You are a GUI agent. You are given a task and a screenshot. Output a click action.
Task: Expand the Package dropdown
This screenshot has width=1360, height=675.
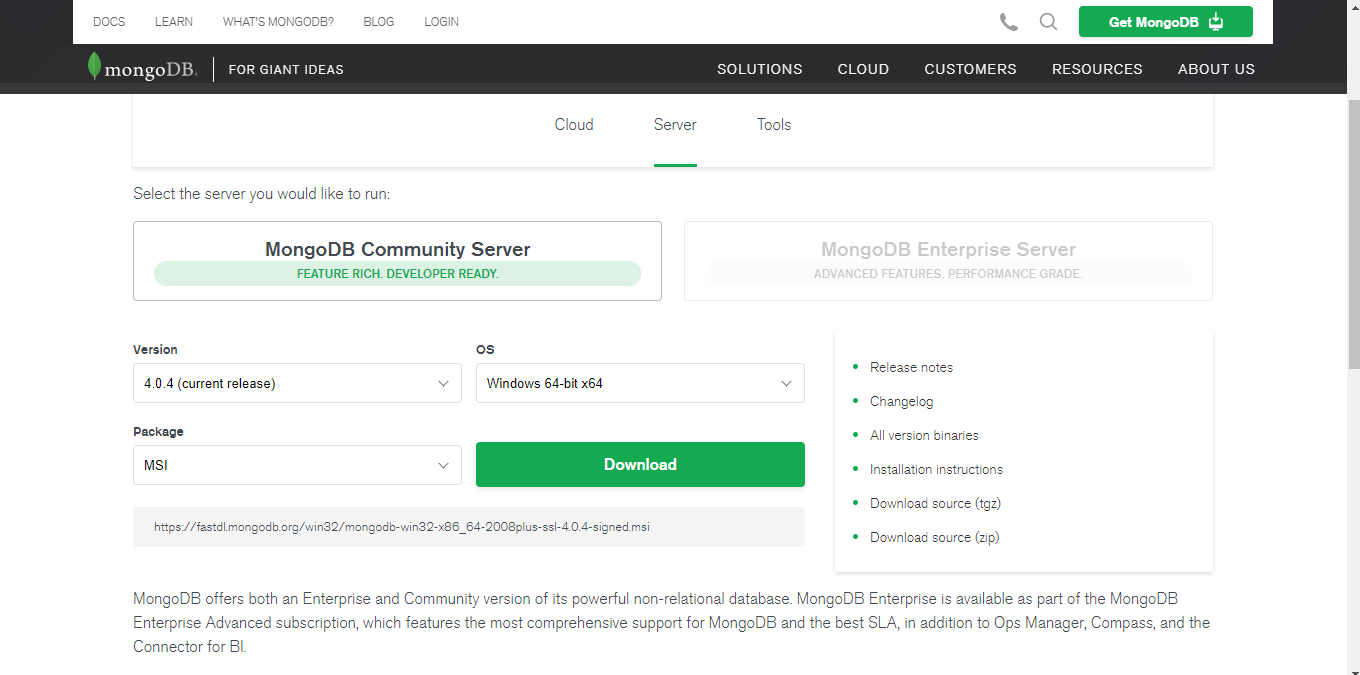coord(297,465)
